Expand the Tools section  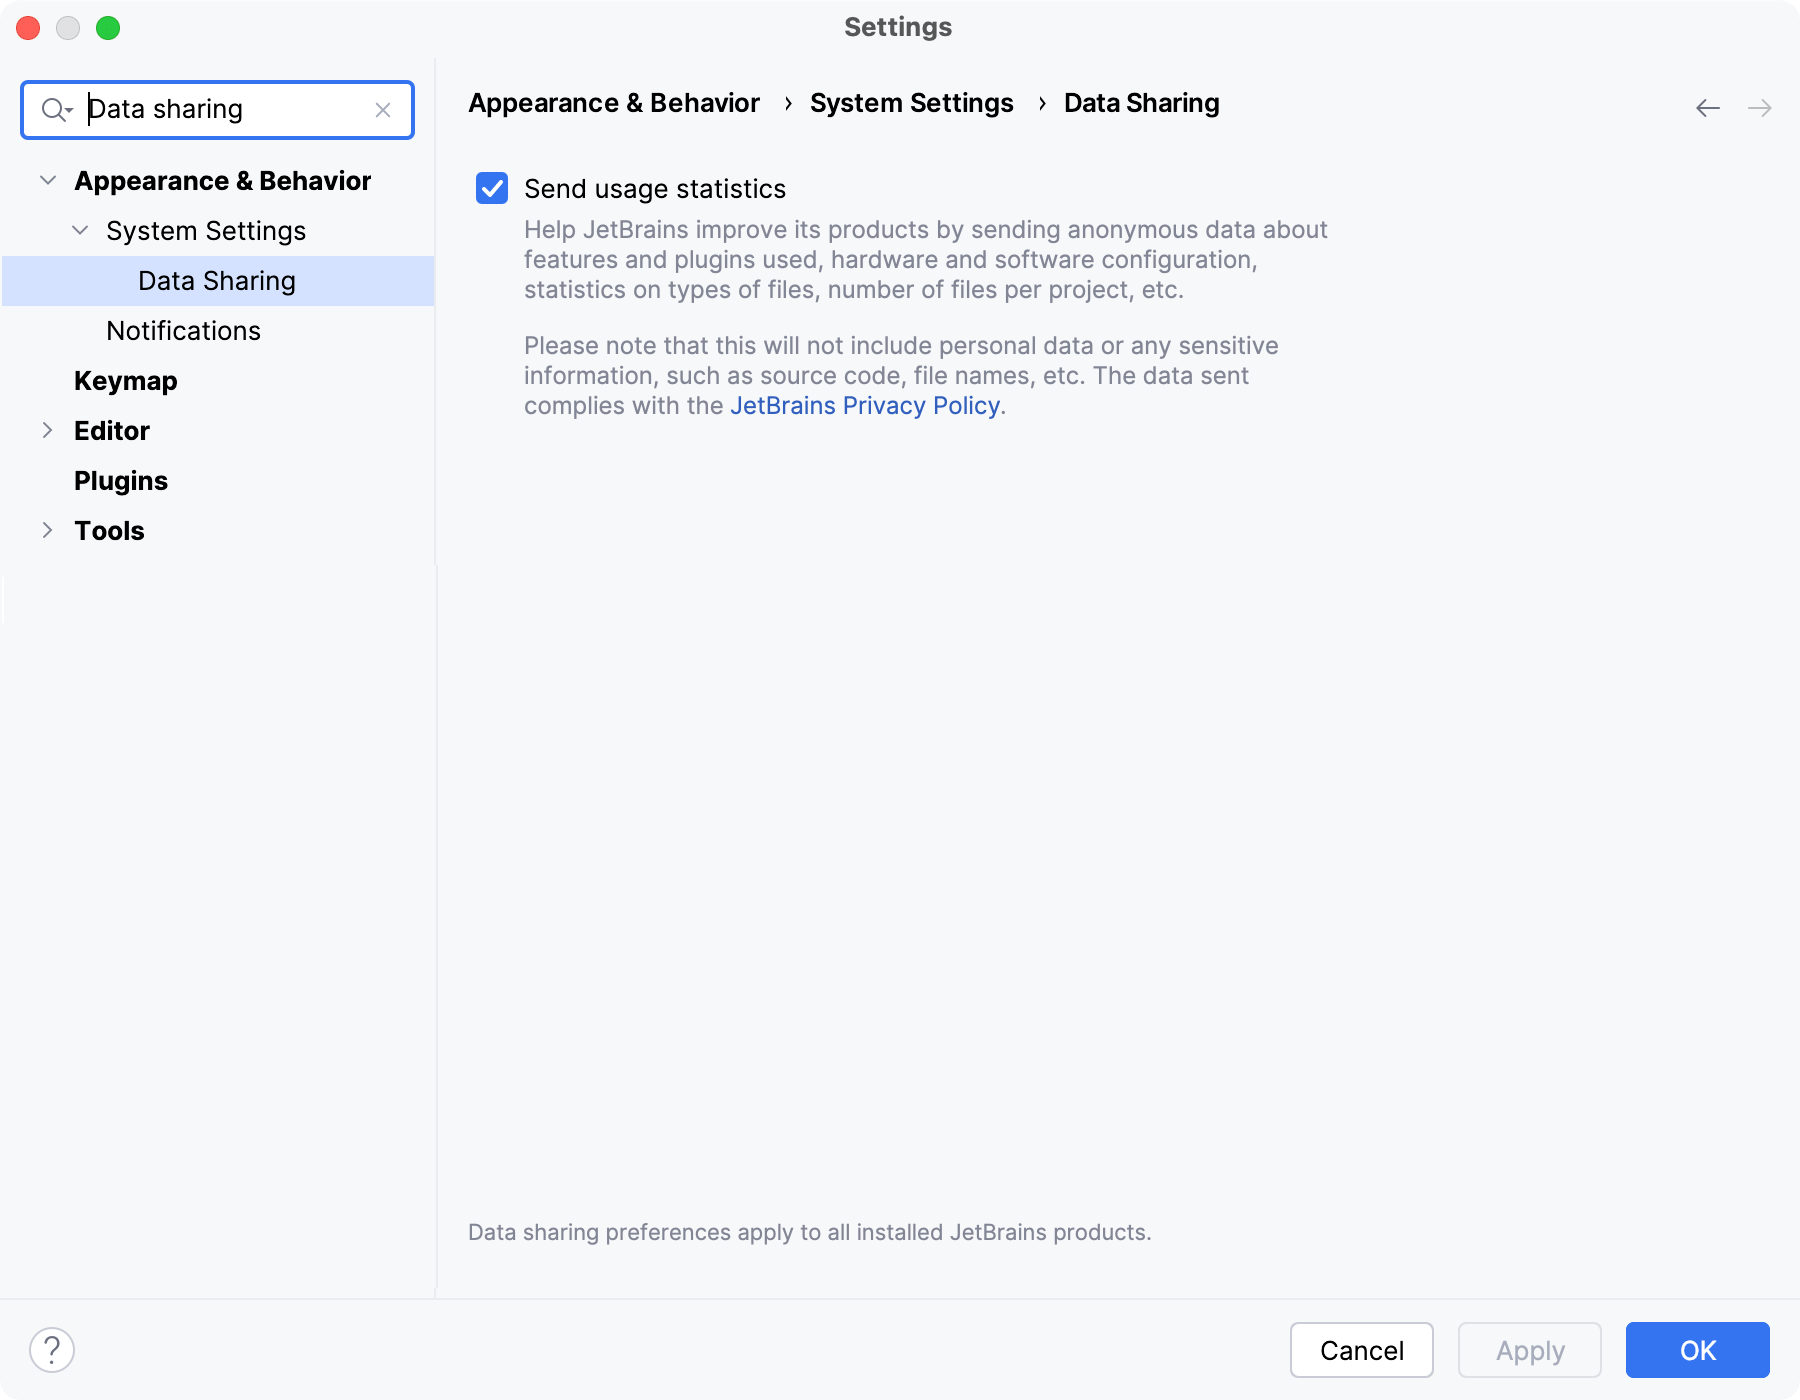(46, 530)
